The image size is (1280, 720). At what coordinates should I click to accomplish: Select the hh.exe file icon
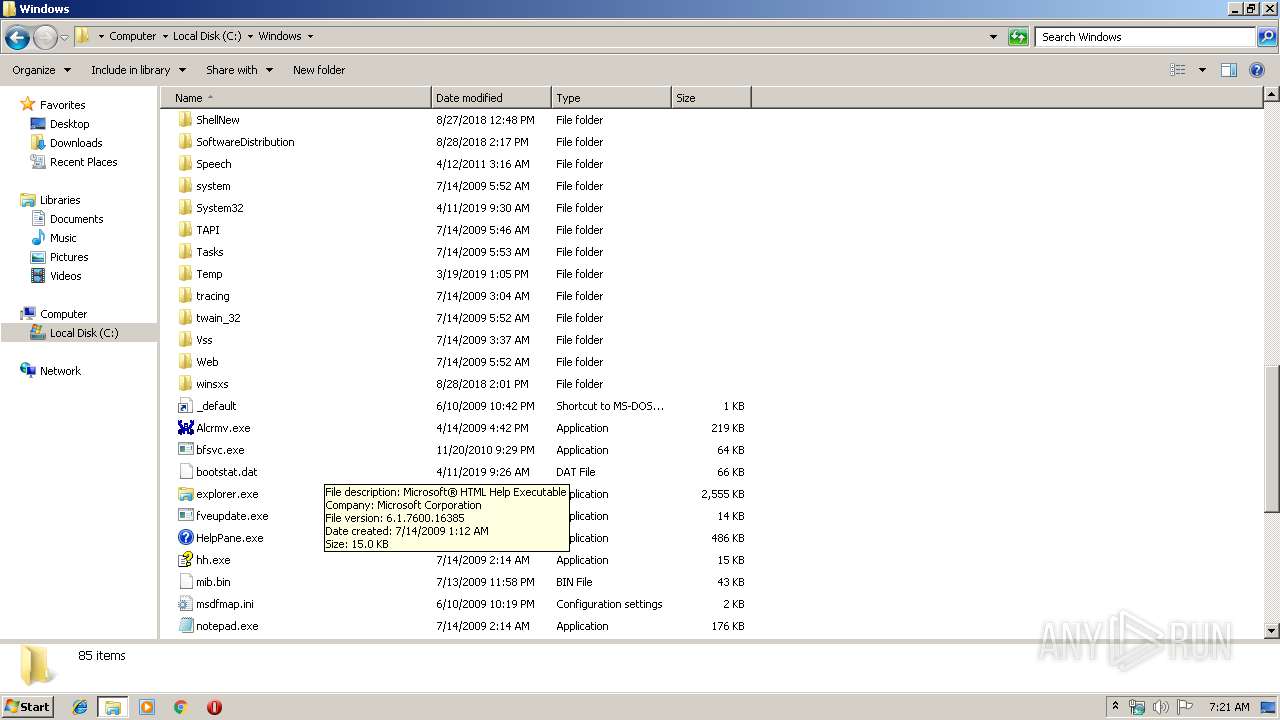(185, 560)
